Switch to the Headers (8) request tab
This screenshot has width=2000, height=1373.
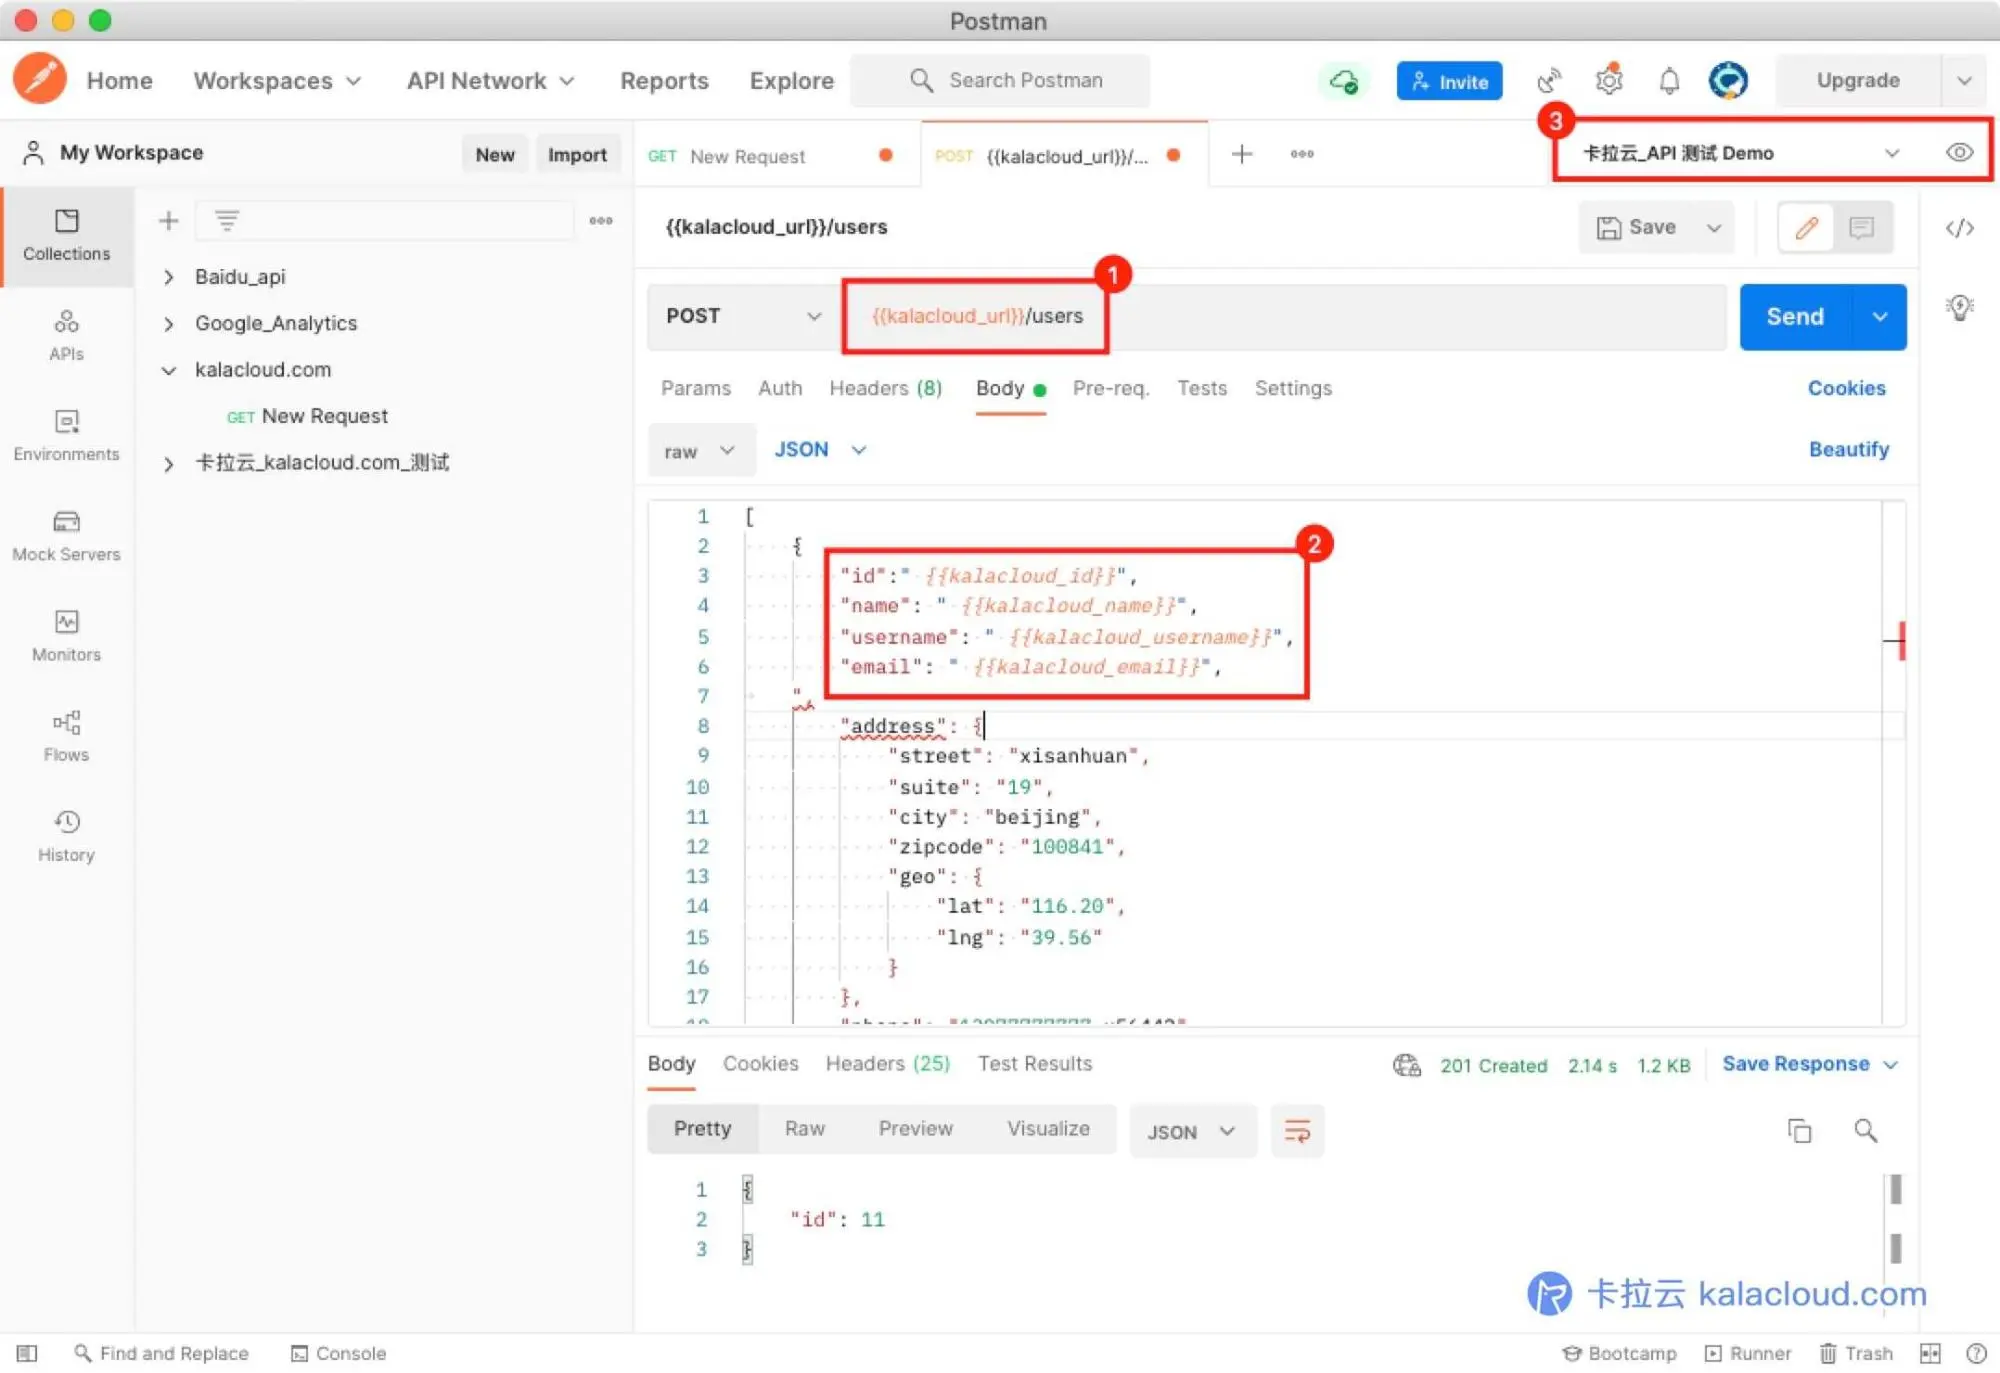[885, 388]
